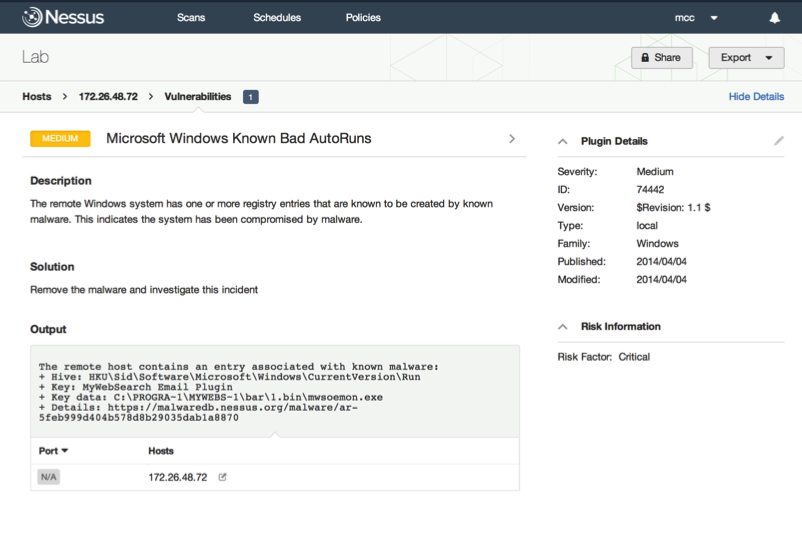Click the Published date 2014/04/04
This screenshot has width=802, height=536.
[x=661, y=261]
